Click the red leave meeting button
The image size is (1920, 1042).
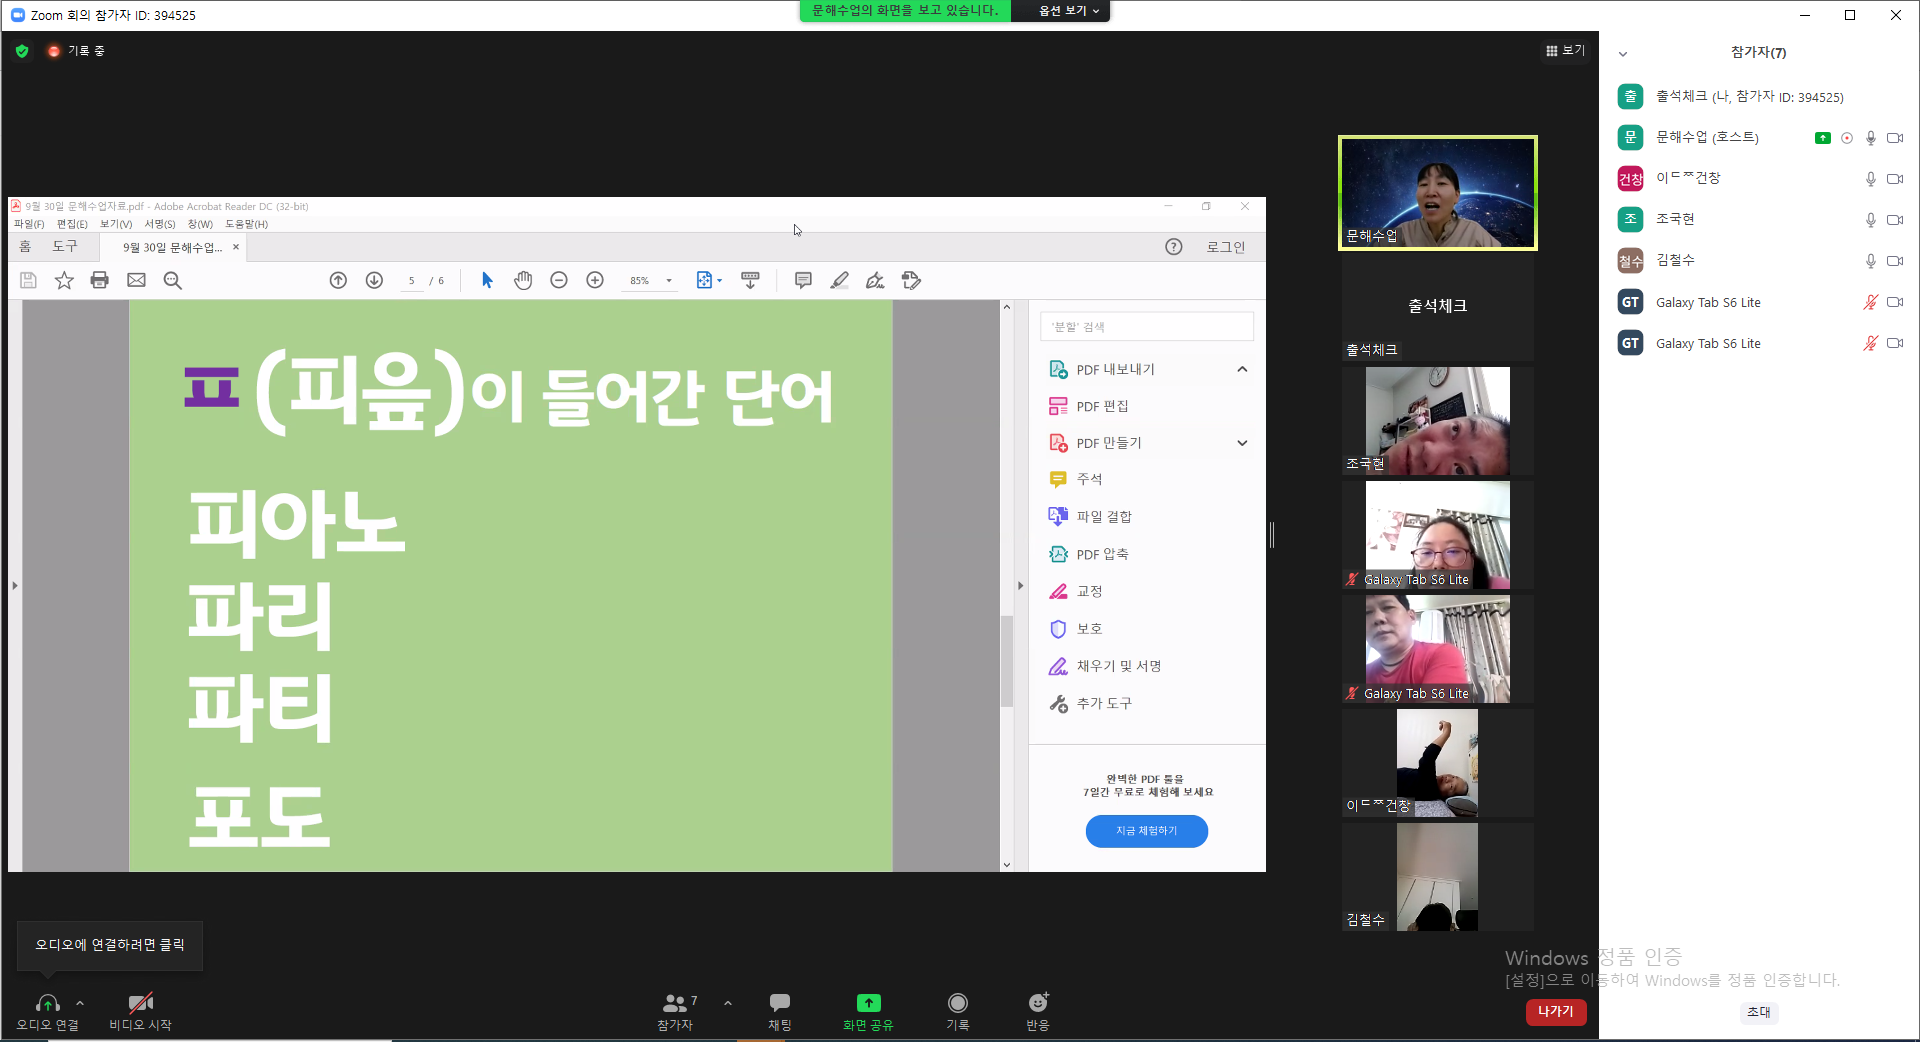click(1556, 1012)
